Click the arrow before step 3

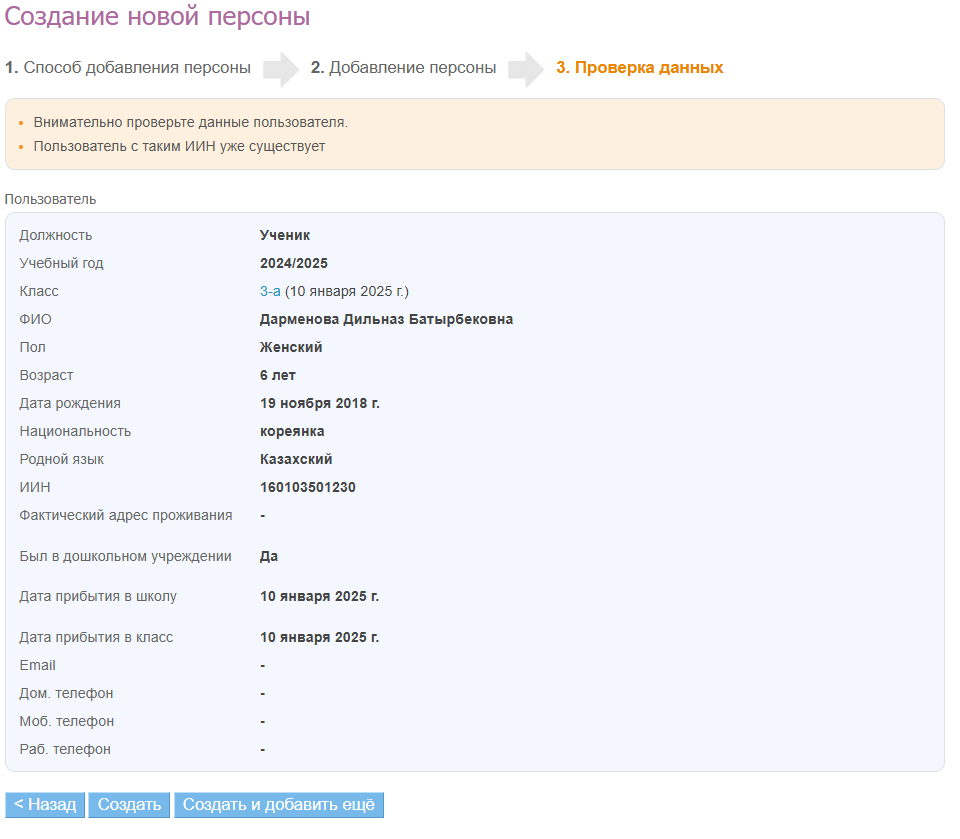pos(526,69)
